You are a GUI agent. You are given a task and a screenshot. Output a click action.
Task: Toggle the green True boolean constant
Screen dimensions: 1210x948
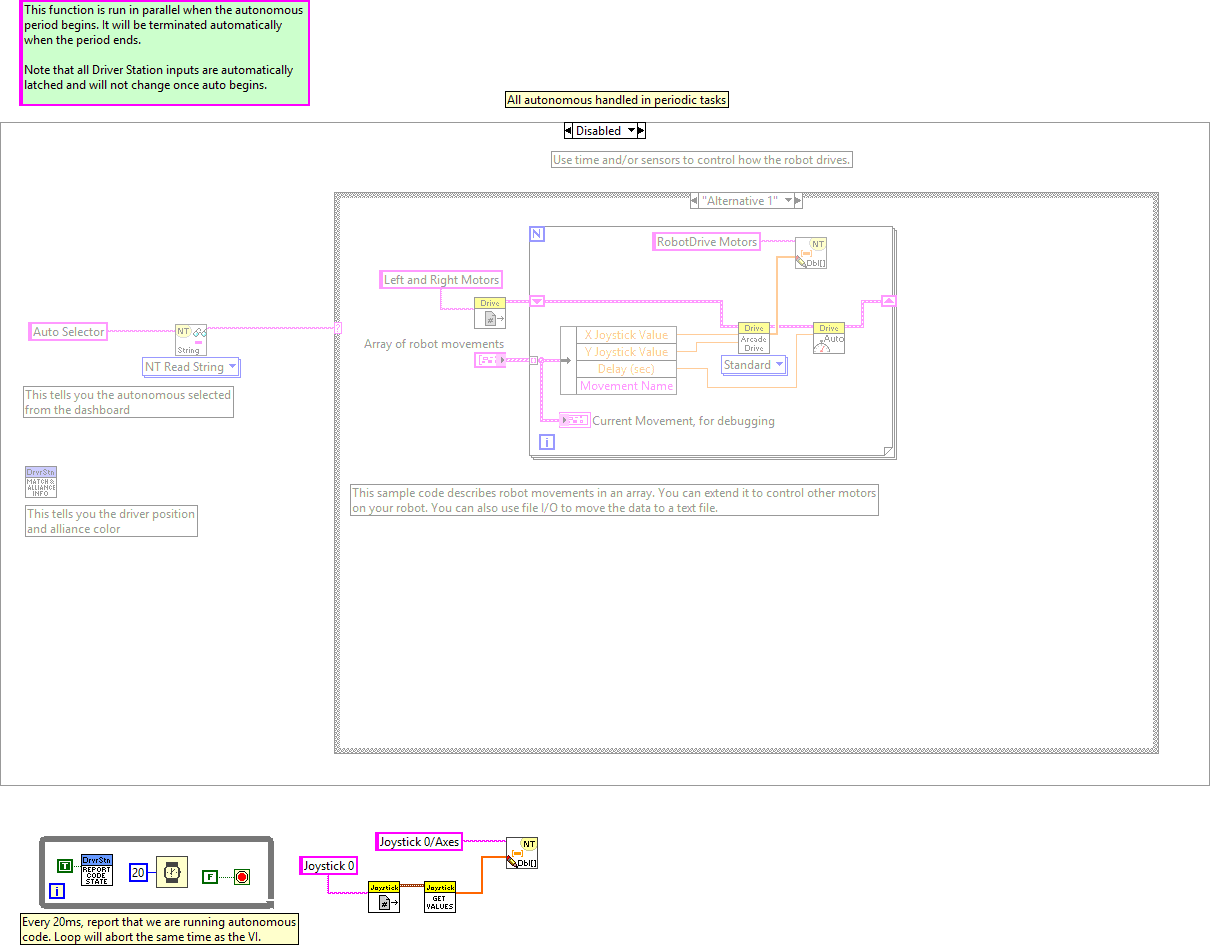pyautogui.click(x=64, y=866)
